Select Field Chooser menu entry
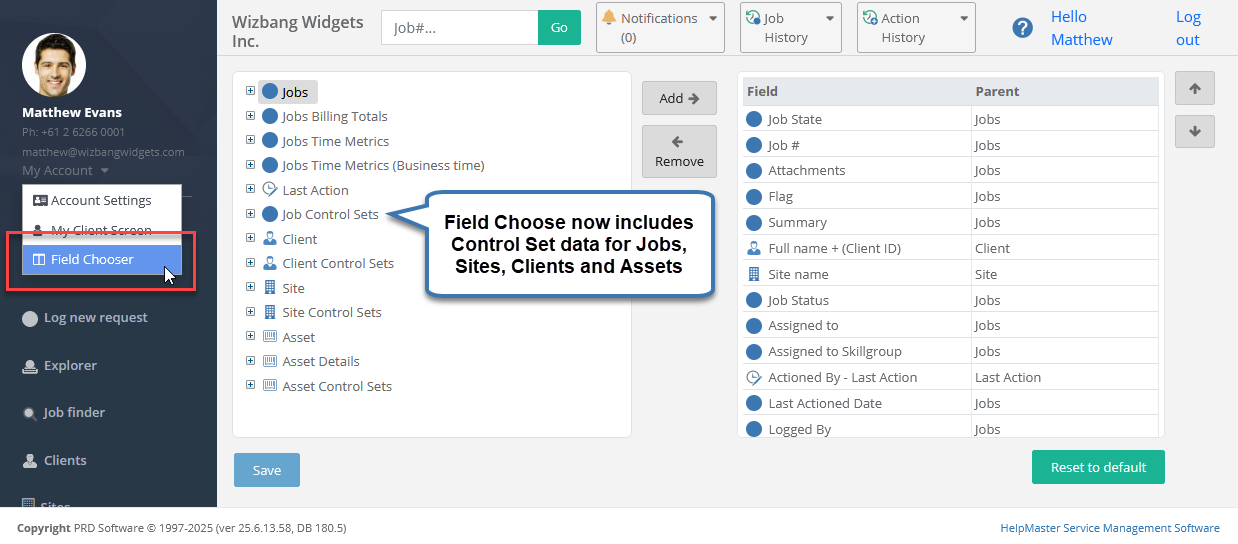The height and width of the screenshot is (544, 1238). point(102,260)
